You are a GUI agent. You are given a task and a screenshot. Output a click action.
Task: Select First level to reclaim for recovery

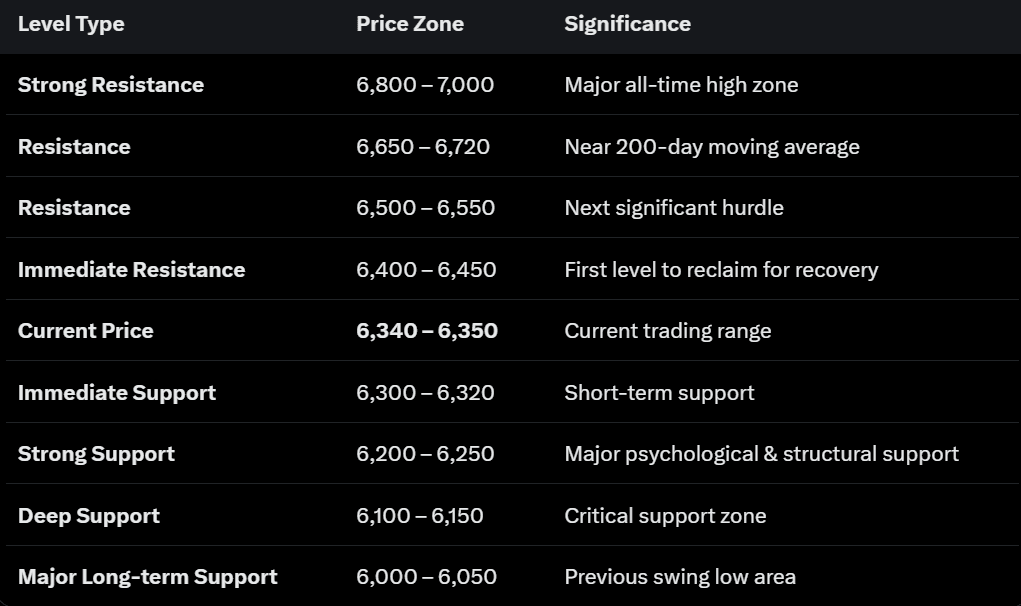coord(721,270)
